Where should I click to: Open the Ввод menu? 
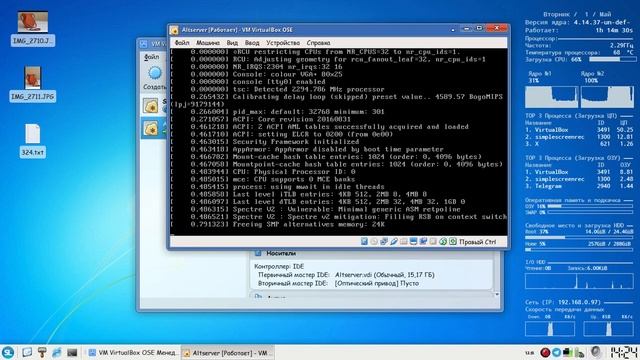[252, 42]
